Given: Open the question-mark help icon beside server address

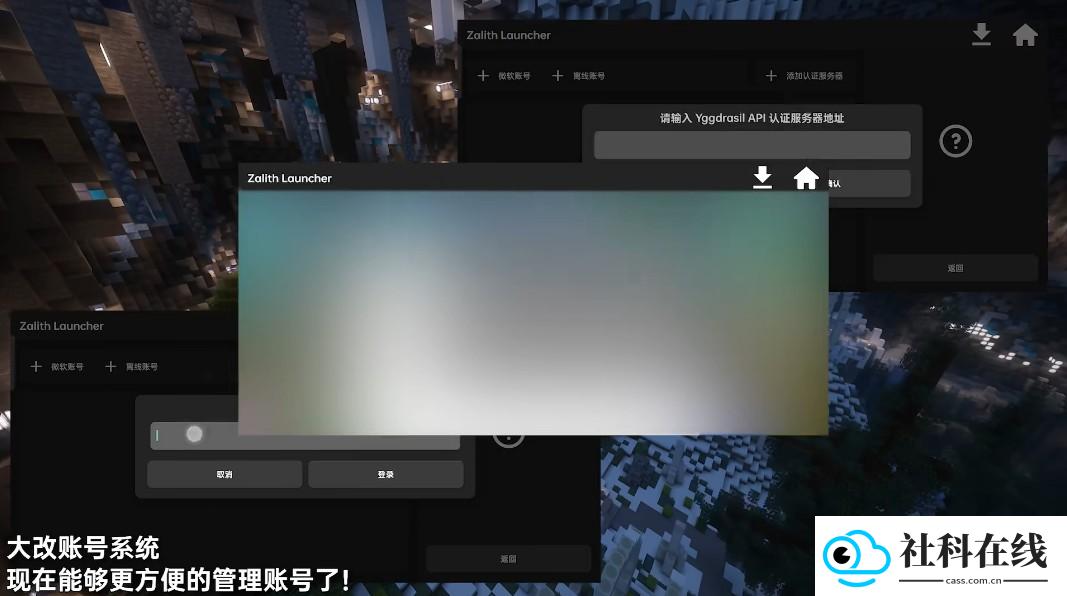Looking at the screenshot, I should (955, 142).
